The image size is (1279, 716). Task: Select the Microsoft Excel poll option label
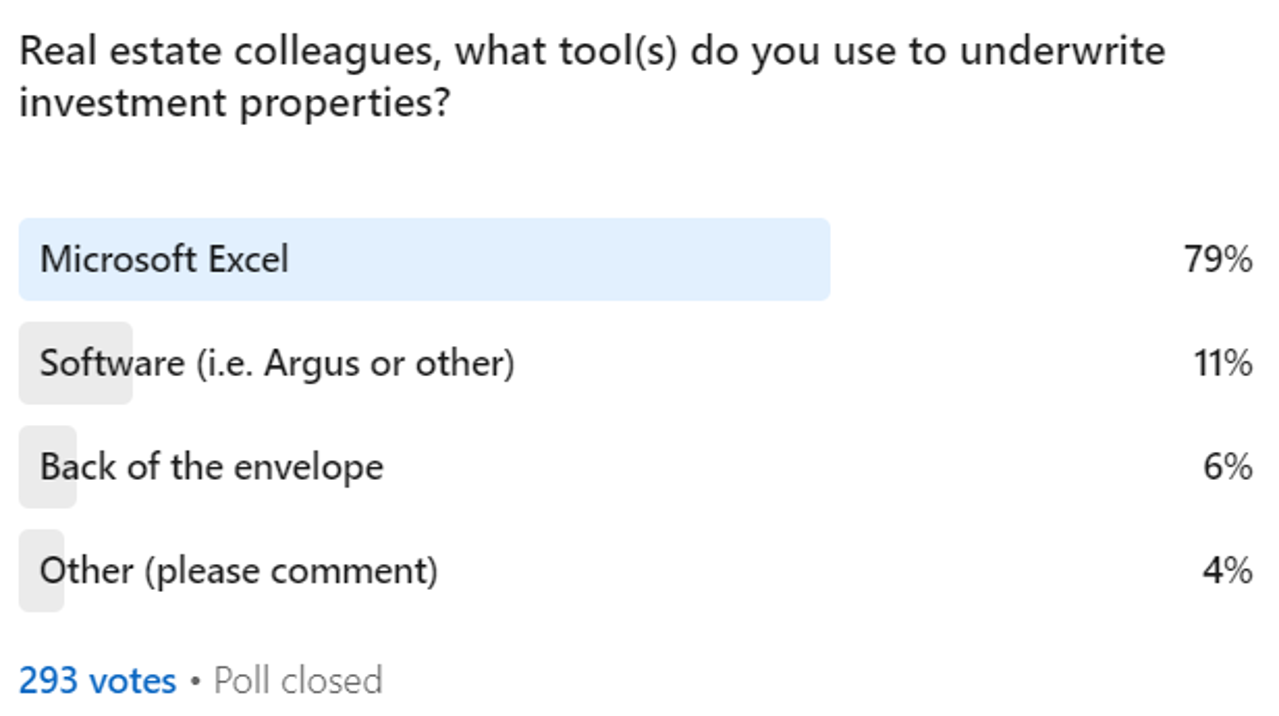click(x=164, y=260)
